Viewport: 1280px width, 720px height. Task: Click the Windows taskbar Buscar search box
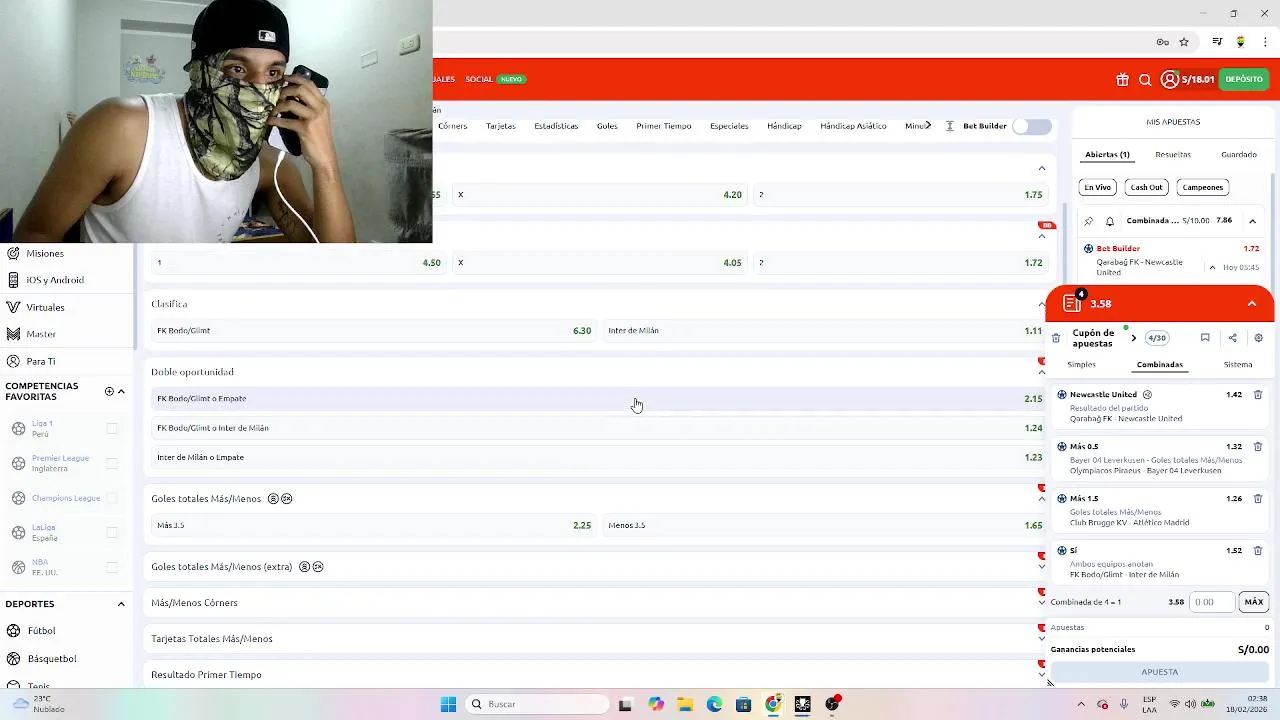click(538, 704)
